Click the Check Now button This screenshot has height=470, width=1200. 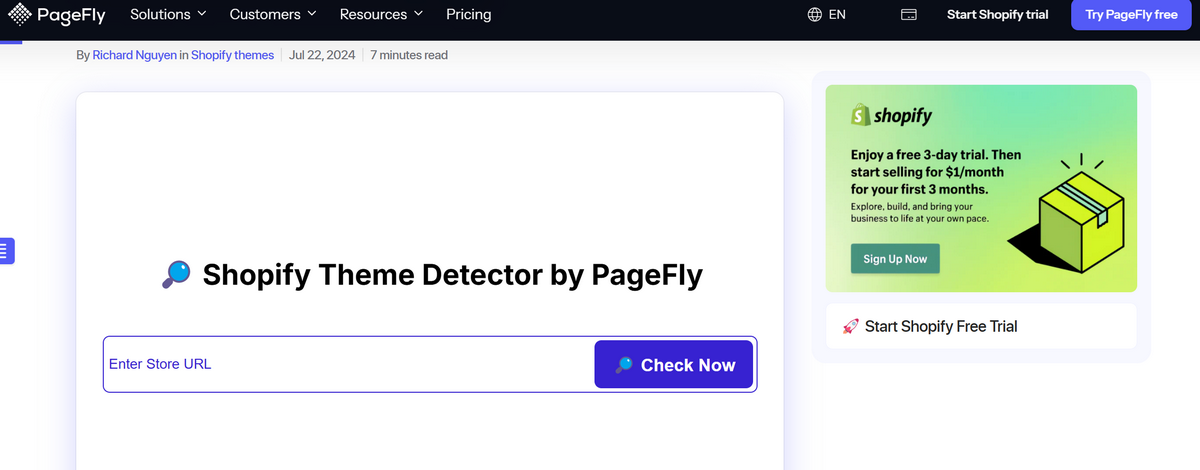click(674, 365)
